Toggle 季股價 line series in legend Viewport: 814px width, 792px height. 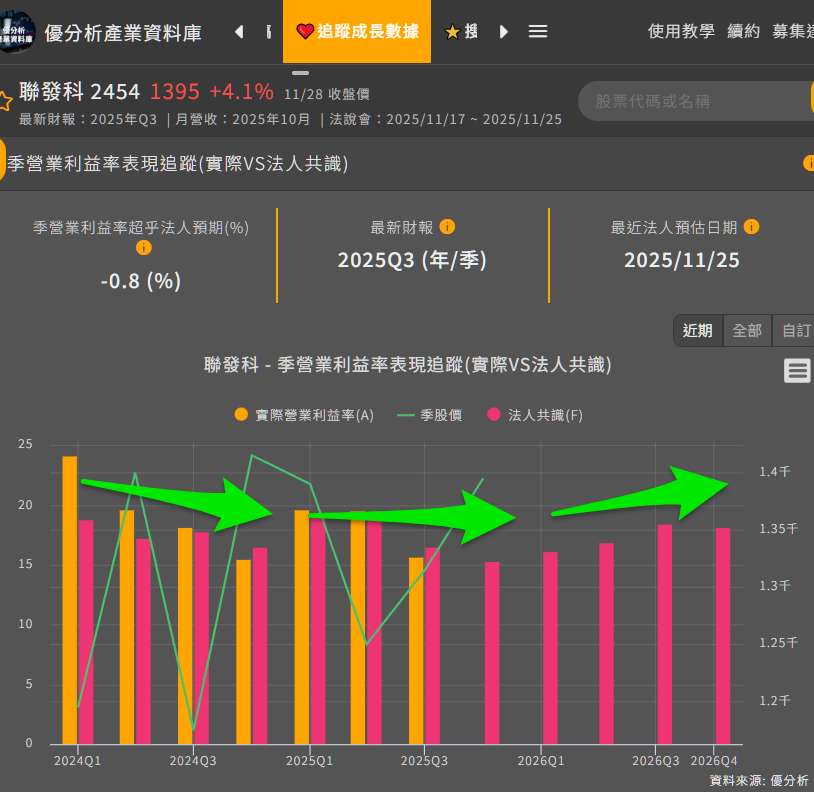coord(430,415)
